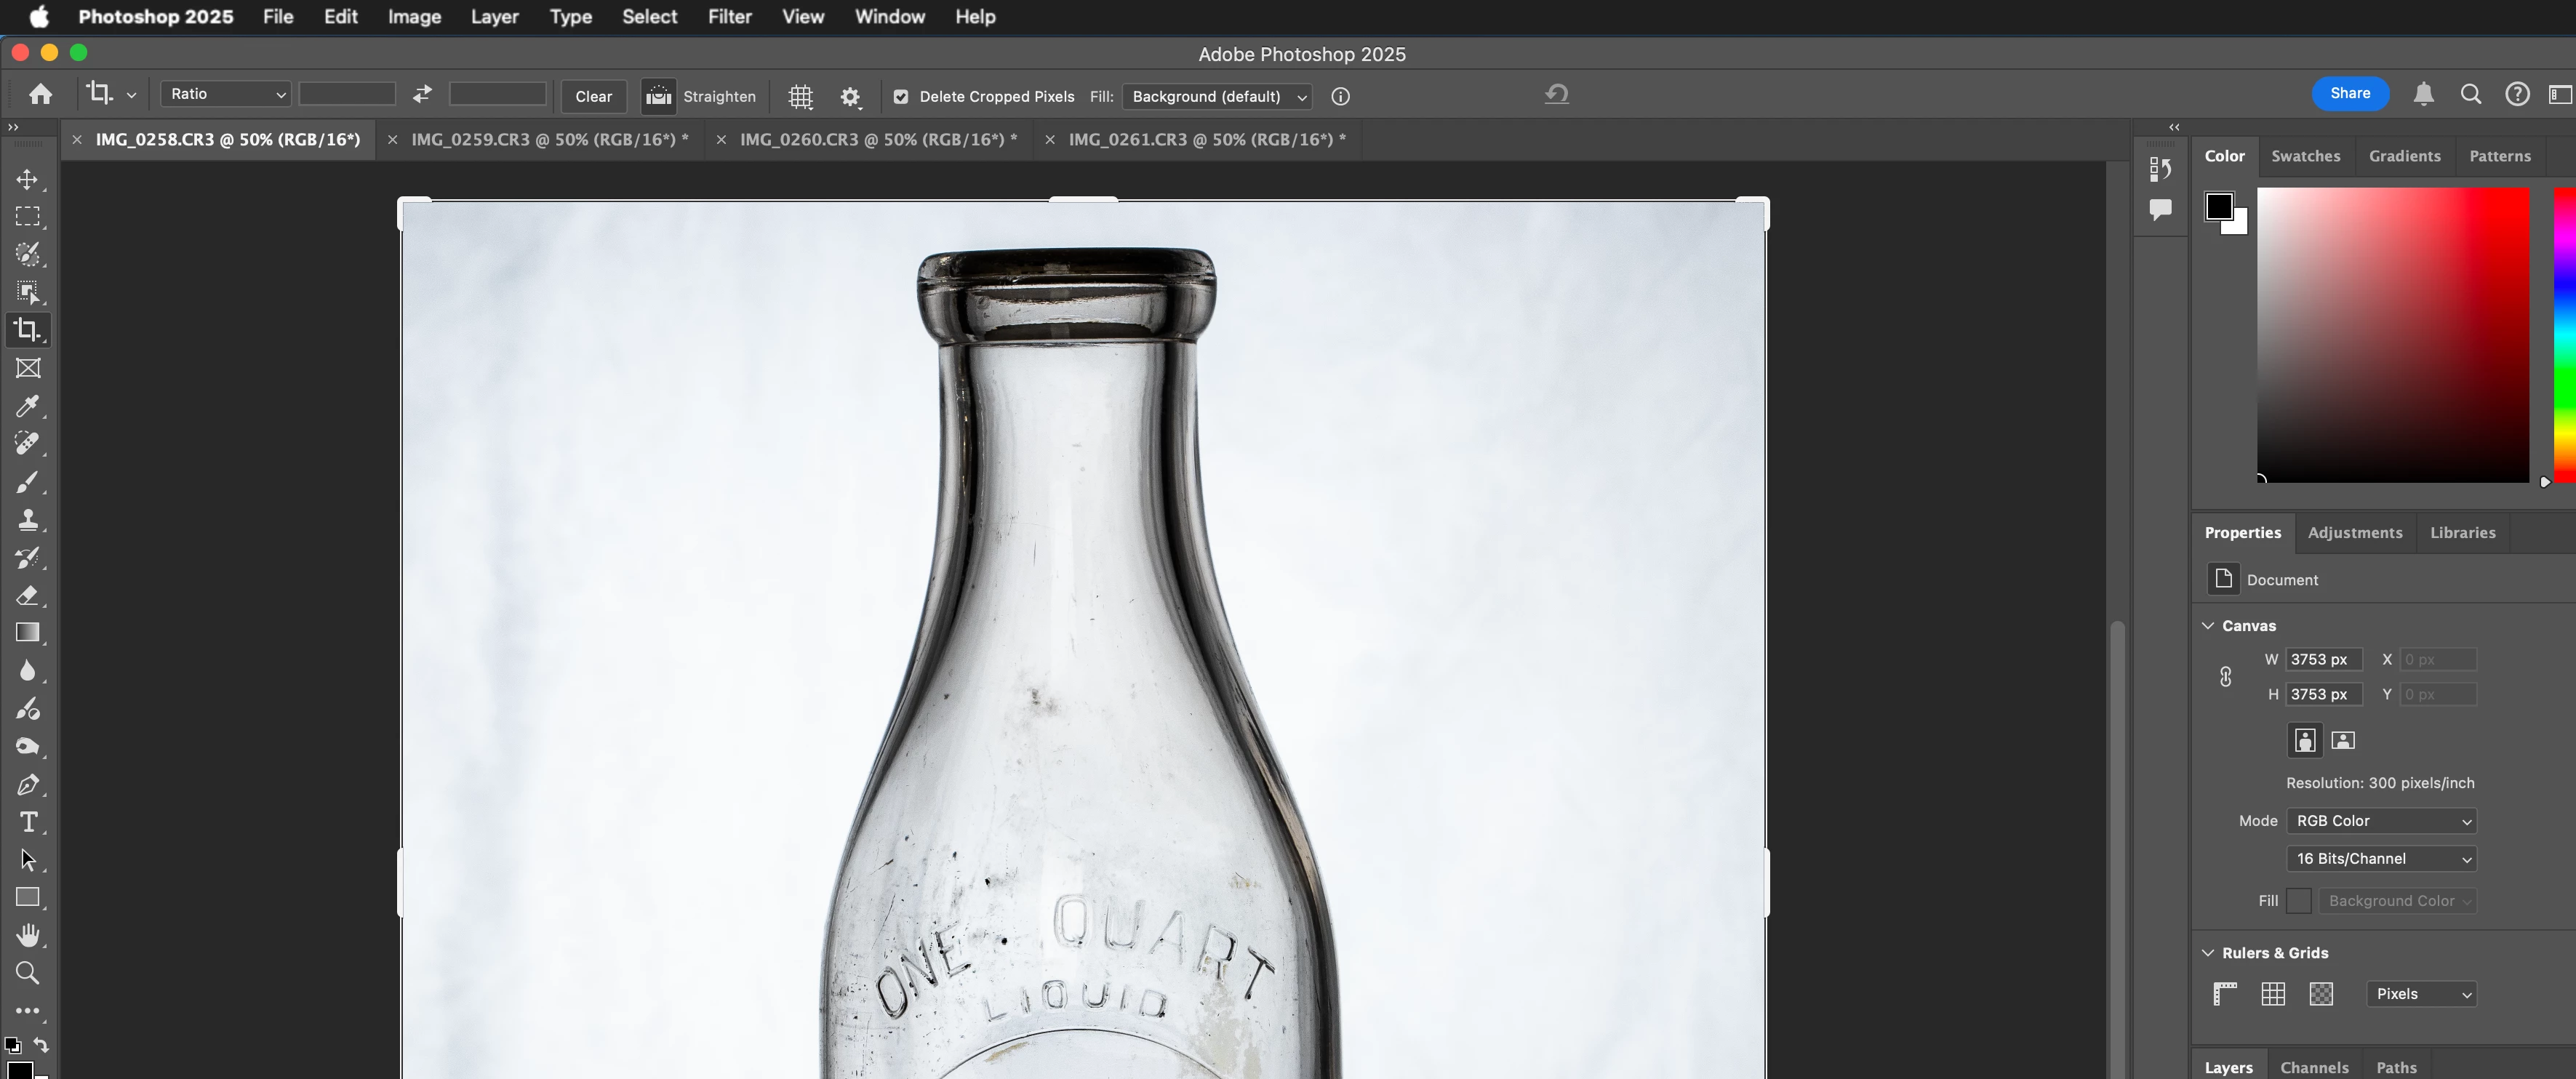Image resolution: width=2576 pixels, height=1079 pixels.
Task: Open the Ratio preset dropdown
Action: coord(226,94)
